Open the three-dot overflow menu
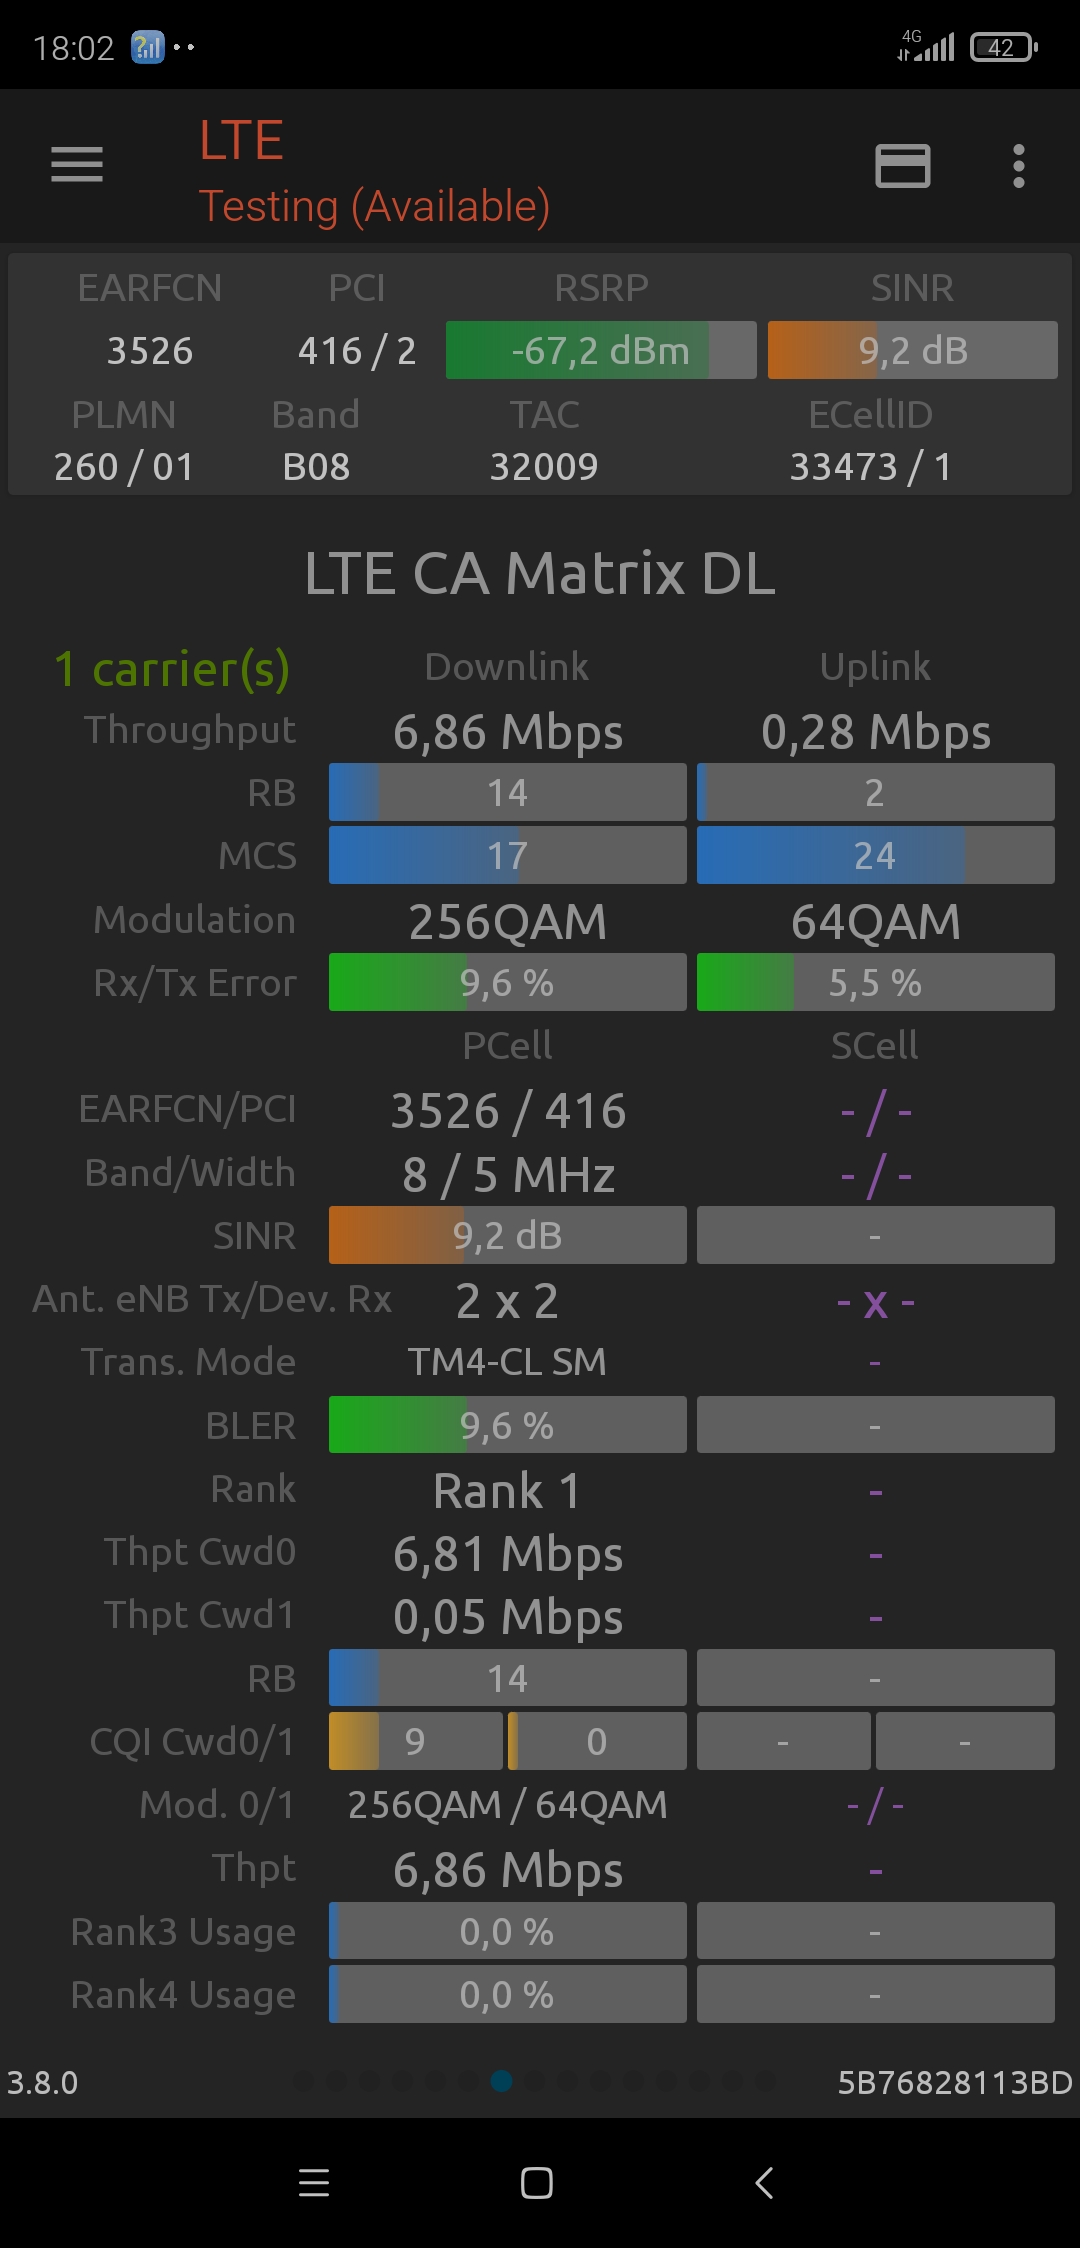 tap(1018, 166)
